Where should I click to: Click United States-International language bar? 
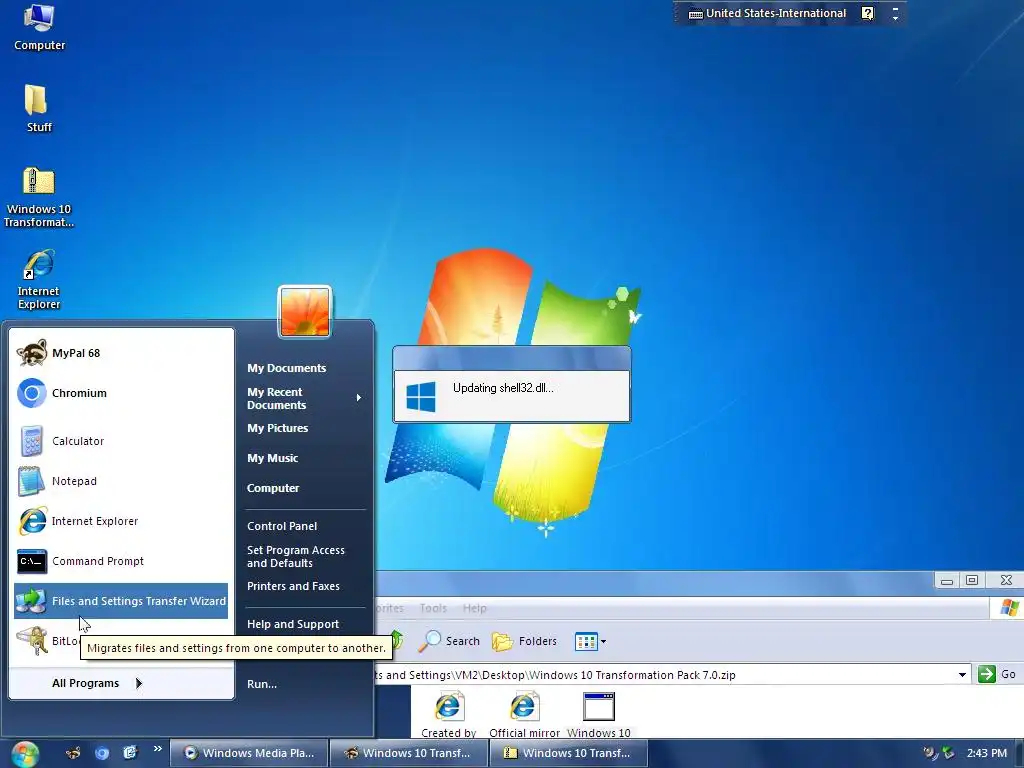768,13
